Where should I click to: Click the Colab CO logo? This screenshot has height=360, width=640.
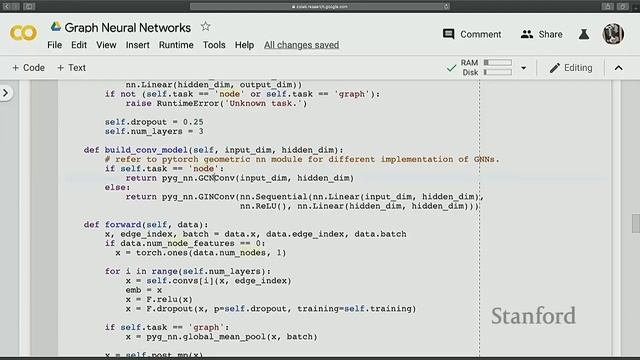click(x=23, y=33)
